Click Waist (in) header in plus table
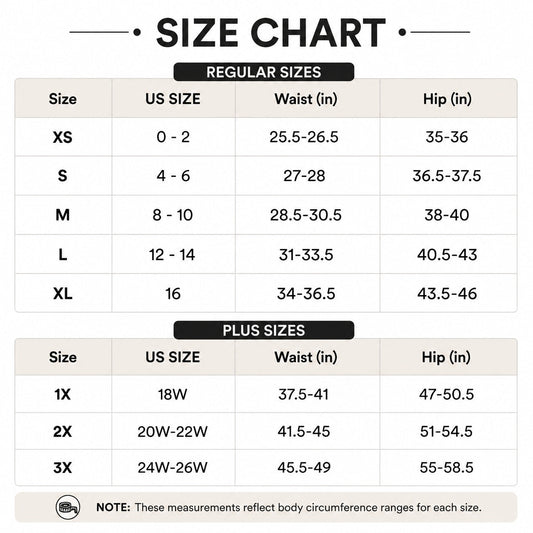The image size is (533, 533). pyautogui.click(x=306, y=357)
